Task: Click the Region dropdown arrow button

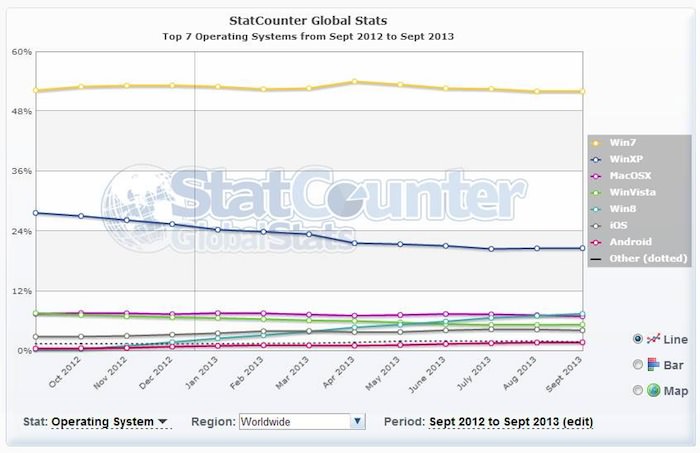Action: click(x=356, y=422)
